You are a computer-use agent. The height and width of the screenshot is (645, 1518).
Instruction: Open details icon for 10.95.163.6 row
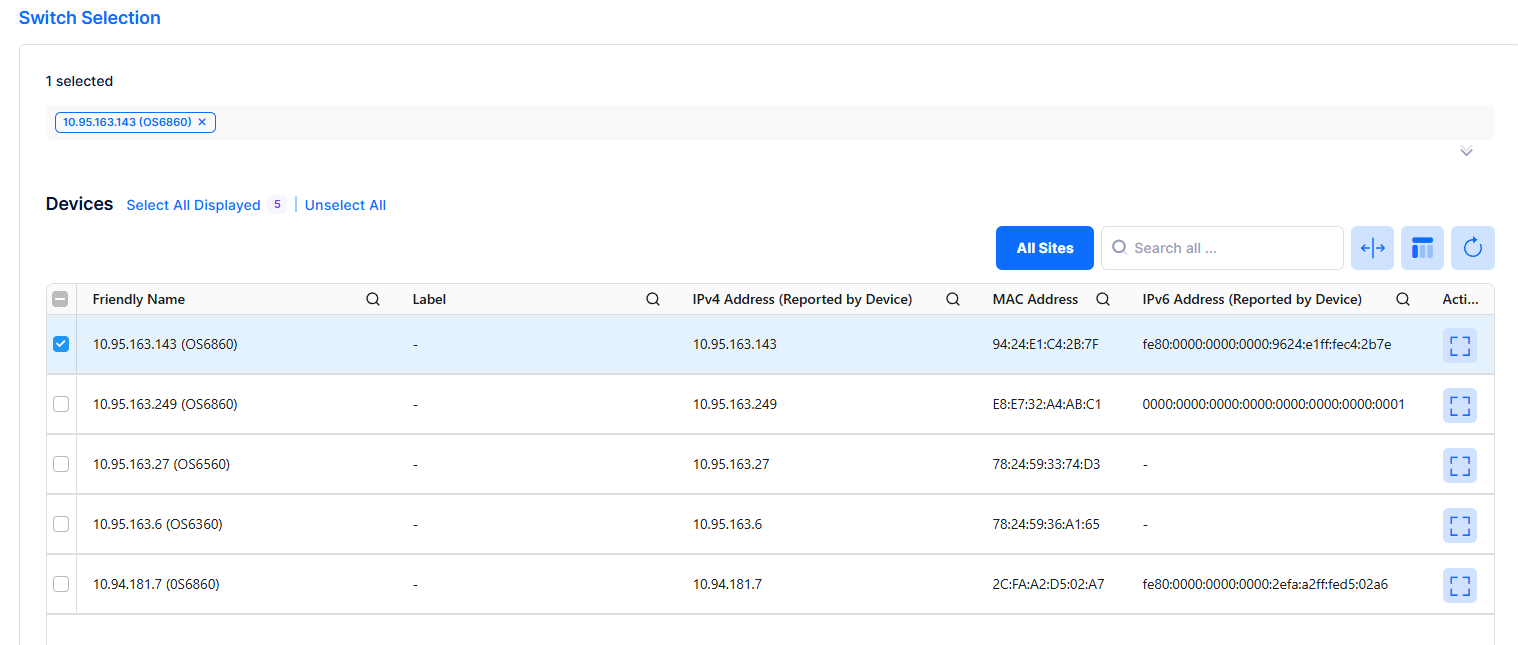tap(1460, 526)
